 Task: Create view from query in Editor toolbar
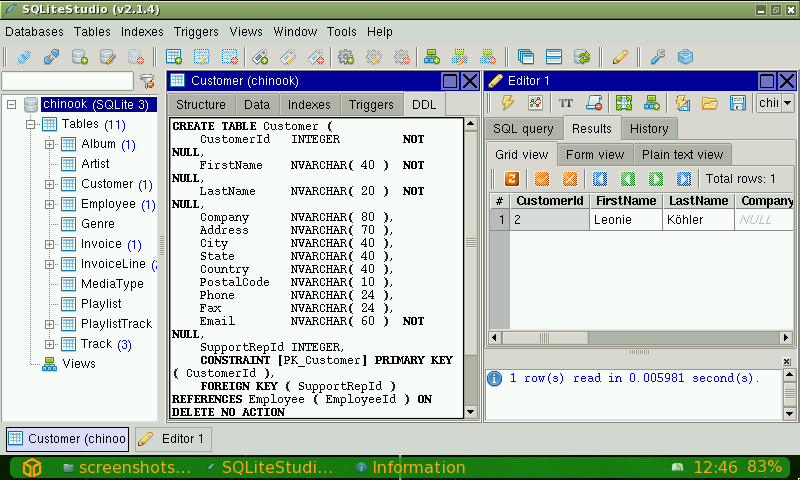coord(652,103)
